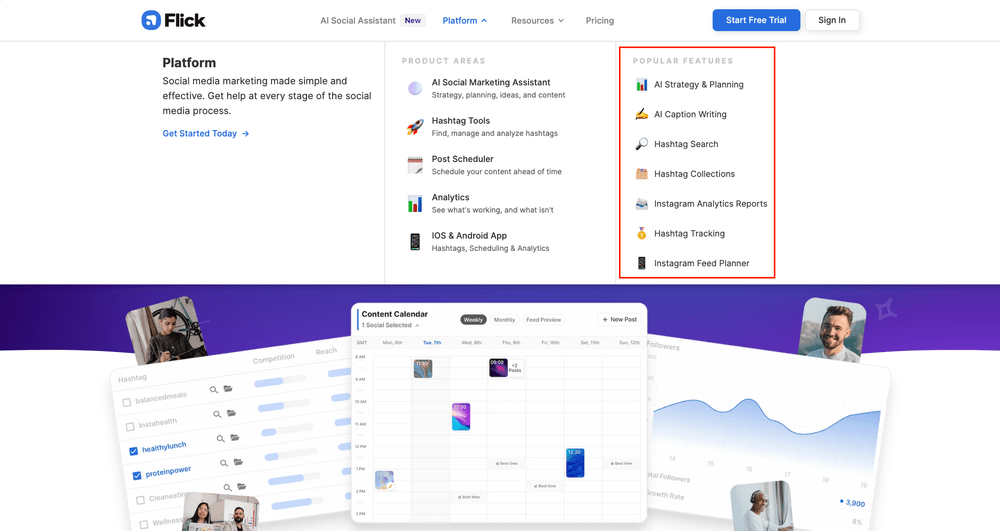1000x531 pixels.
Task: Click Instagram Feed Planner phone icon
Action: pos(642,263)
